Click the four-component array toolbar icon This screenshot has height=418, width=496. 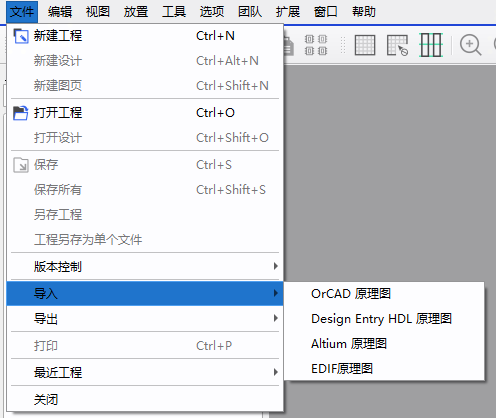tap(316, 45)
